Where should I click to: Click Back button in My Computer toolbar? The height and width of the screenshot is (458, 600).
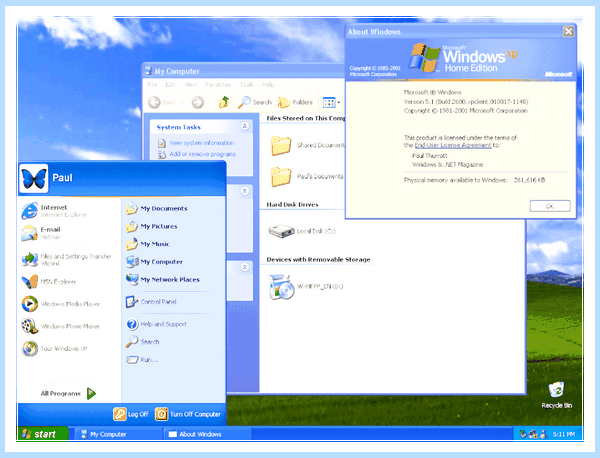point(161,102)
